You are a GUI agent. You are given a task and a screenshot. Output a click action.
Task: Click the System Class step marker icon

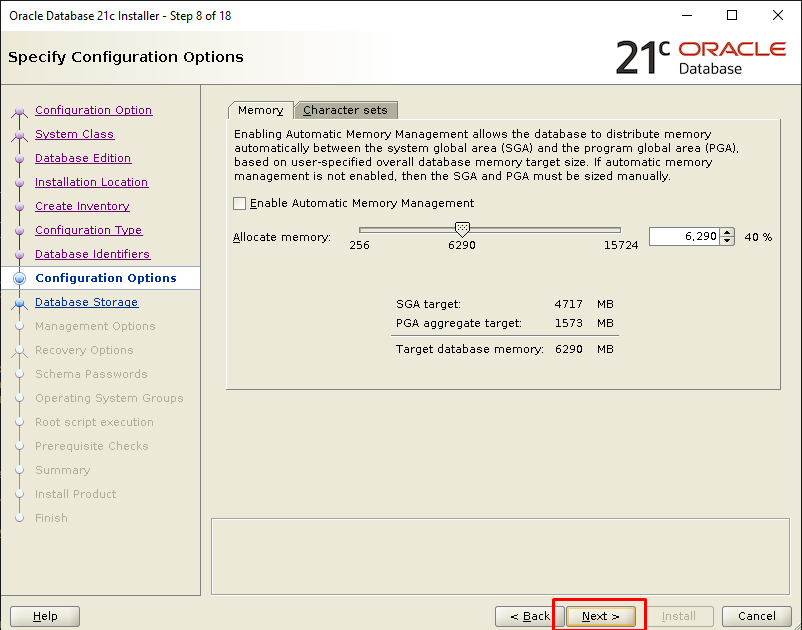(19, 135)
